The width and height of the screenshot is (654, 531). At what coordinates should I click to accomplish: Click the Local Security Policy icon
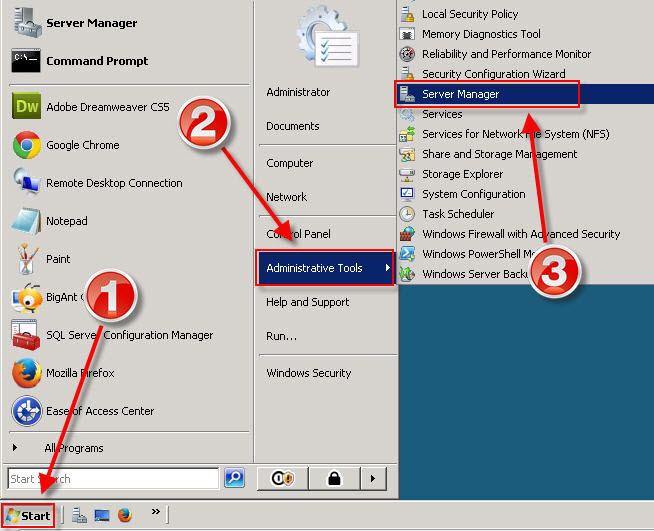click(407, 14)
